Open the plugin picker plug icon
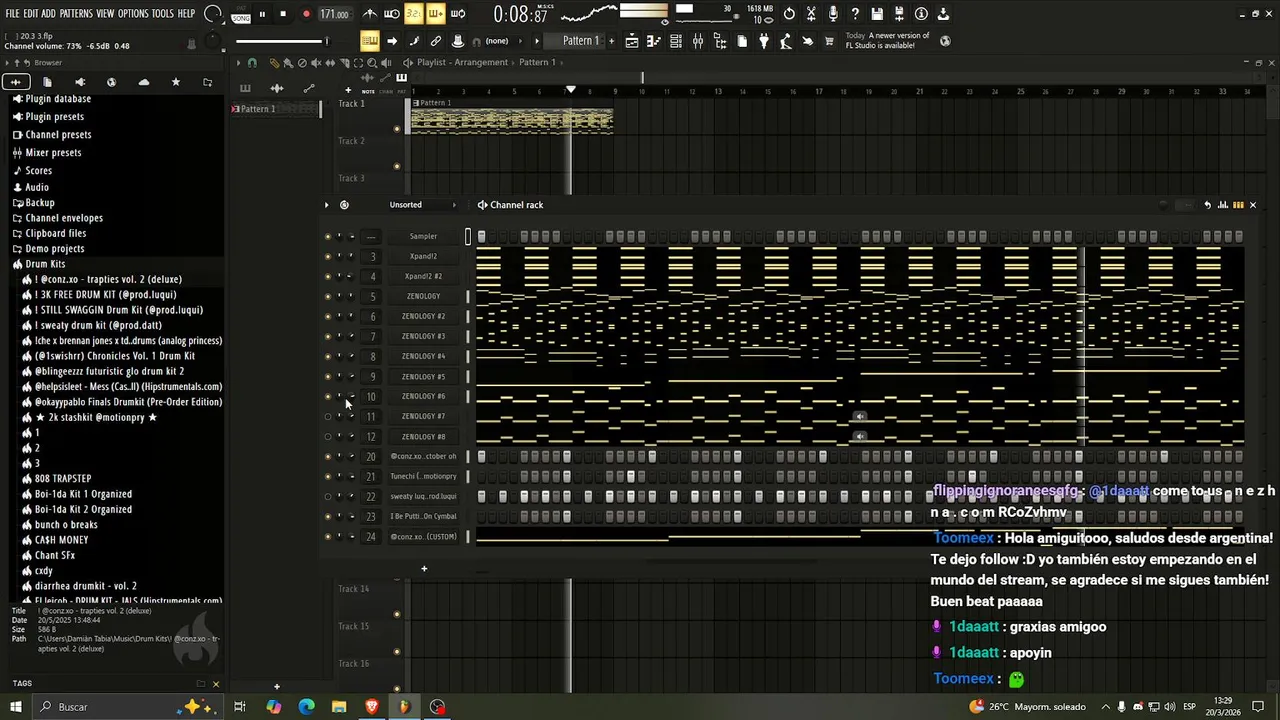1280x720 pixels. (764, 41)
